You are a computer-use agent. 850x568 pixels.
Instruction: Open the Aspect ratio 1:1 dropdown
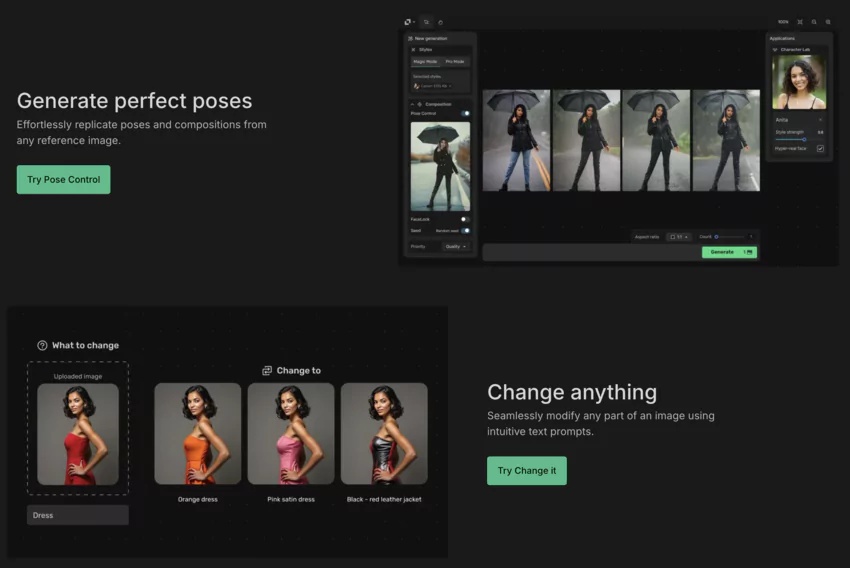(679, 237)
